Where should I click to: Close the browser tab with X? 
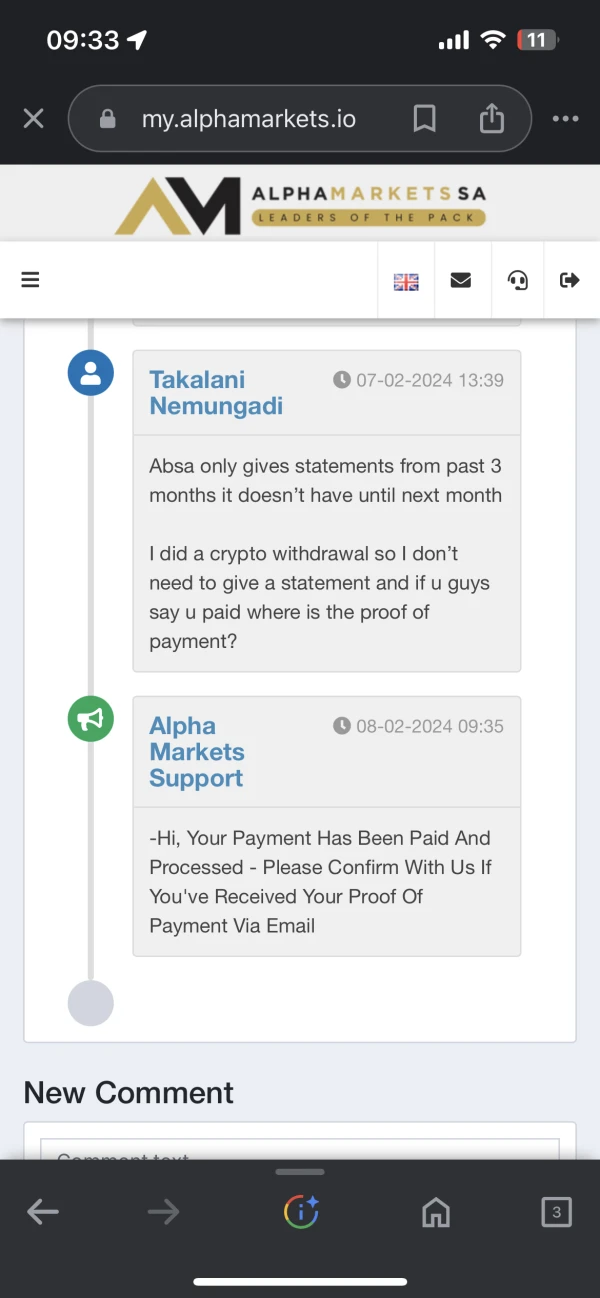pyautogui.click(x=33, y=120)
